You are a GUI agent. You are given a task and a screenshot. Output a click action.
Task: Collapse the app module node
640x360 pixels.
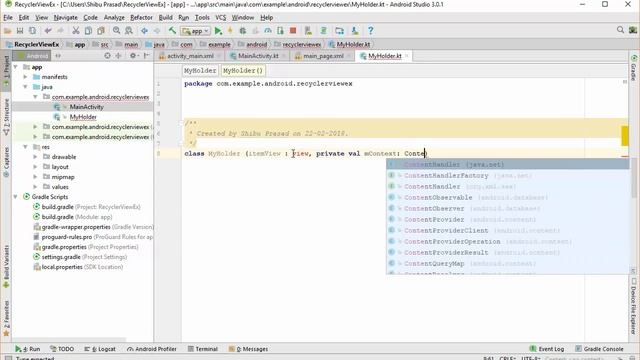[16, 67]
